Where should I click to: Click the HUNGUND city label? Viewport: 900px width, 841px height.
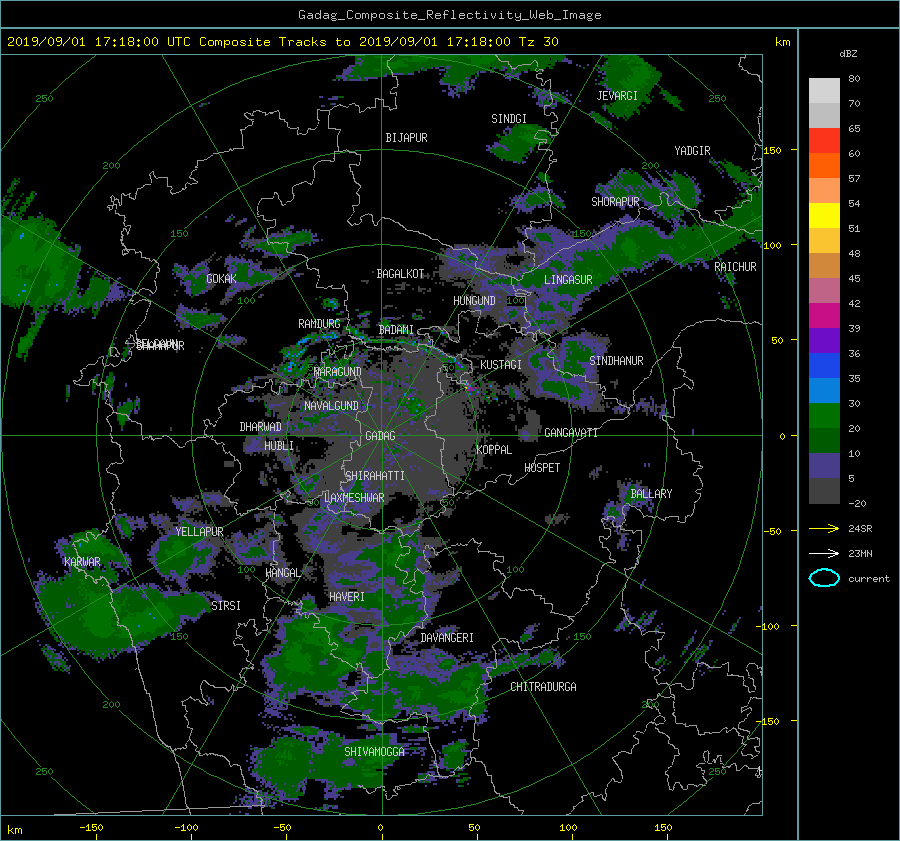474,301
